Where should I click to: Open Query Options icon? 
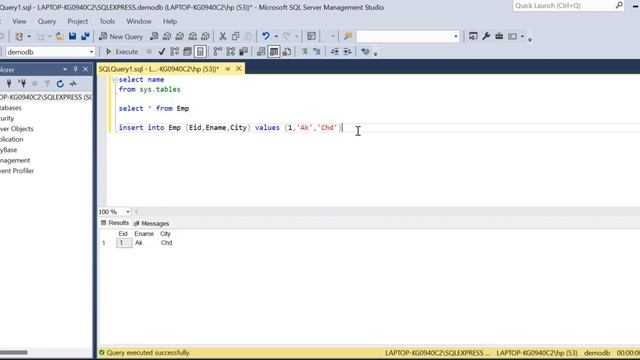coord(187,51)
